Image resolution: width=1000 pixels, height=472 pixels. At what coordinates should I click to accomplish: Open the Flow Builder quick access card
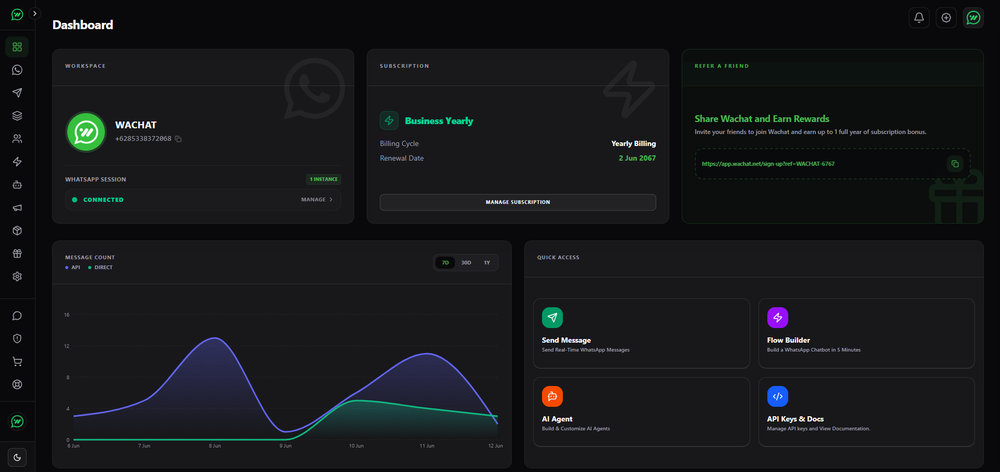[x=867, y=334]
